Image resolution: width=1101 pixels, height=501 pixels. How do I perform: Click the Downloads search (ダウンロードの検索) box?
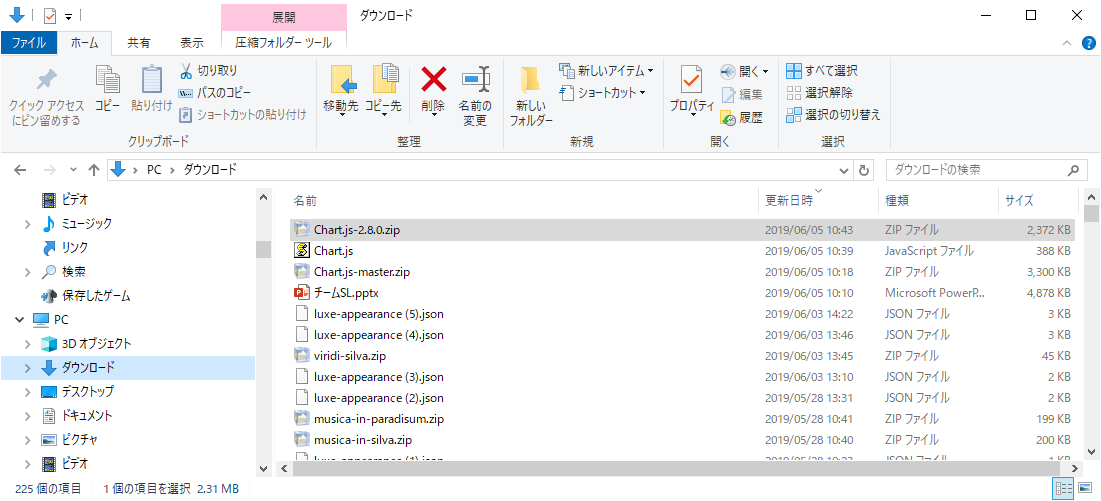(975, 169)
